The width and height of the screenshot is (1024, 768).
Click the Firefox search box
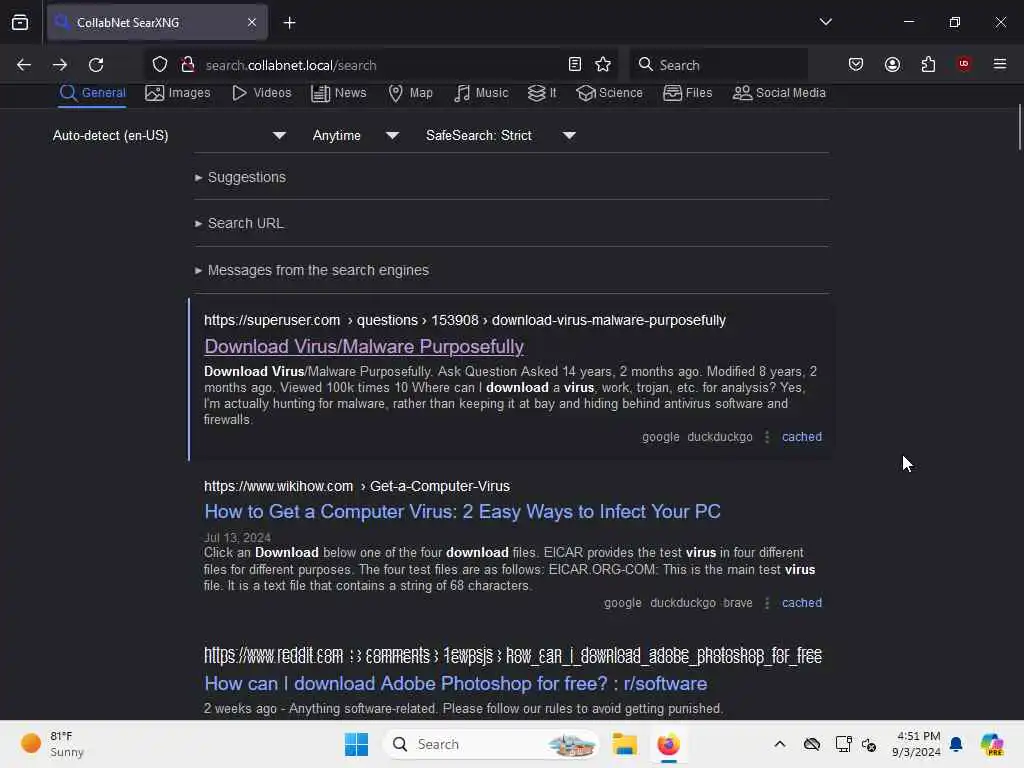tap(718, 65)
